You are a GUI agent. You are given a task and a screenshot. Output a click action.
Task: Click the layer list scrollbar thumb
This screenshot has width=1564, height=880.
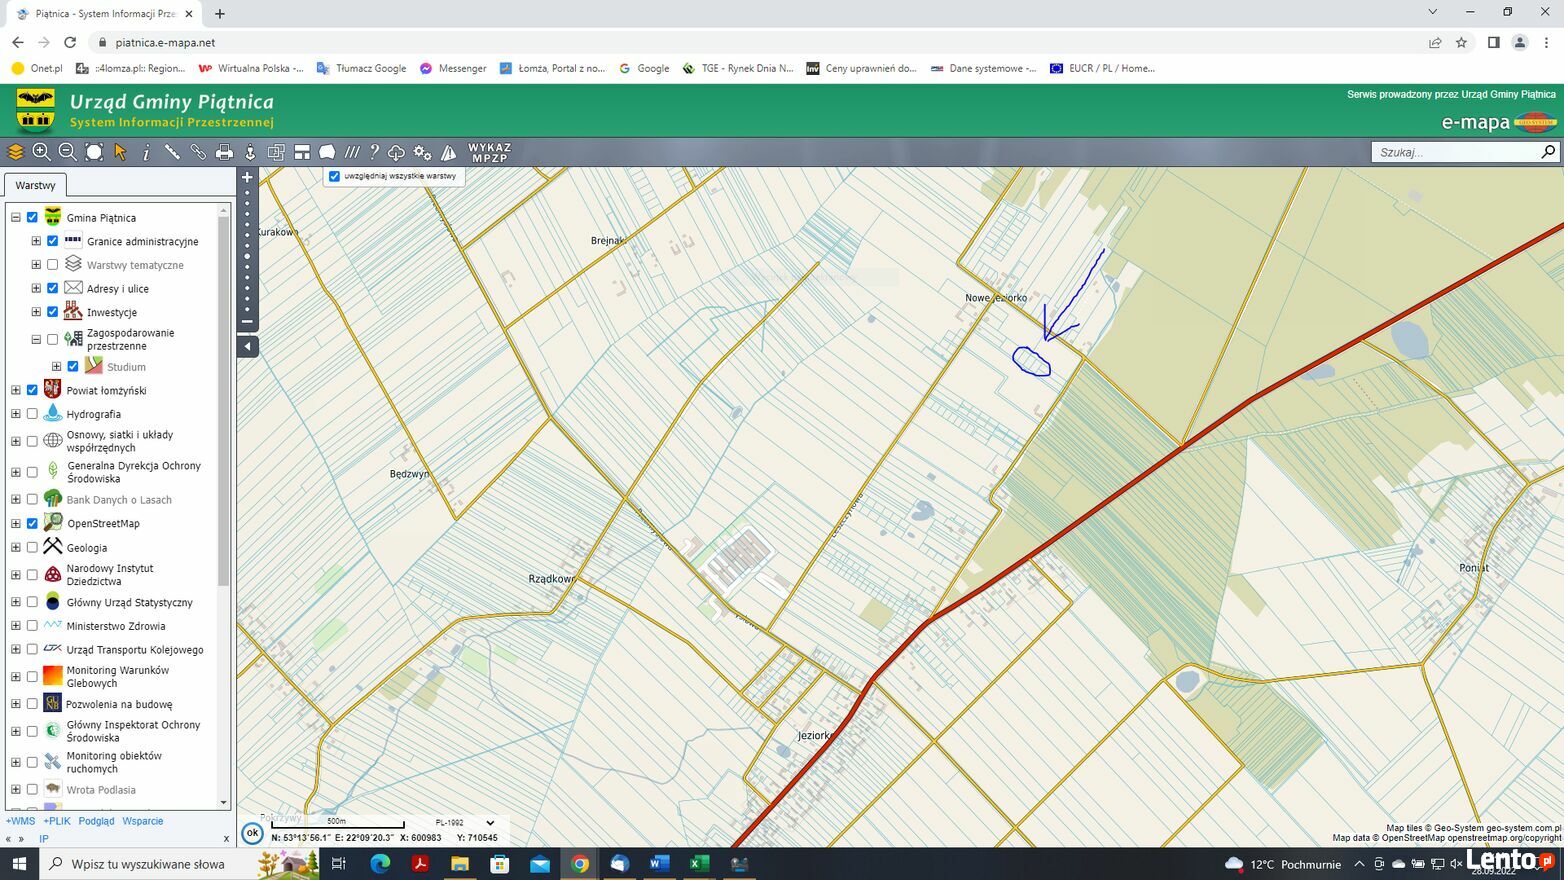click(x=224, y=400)
